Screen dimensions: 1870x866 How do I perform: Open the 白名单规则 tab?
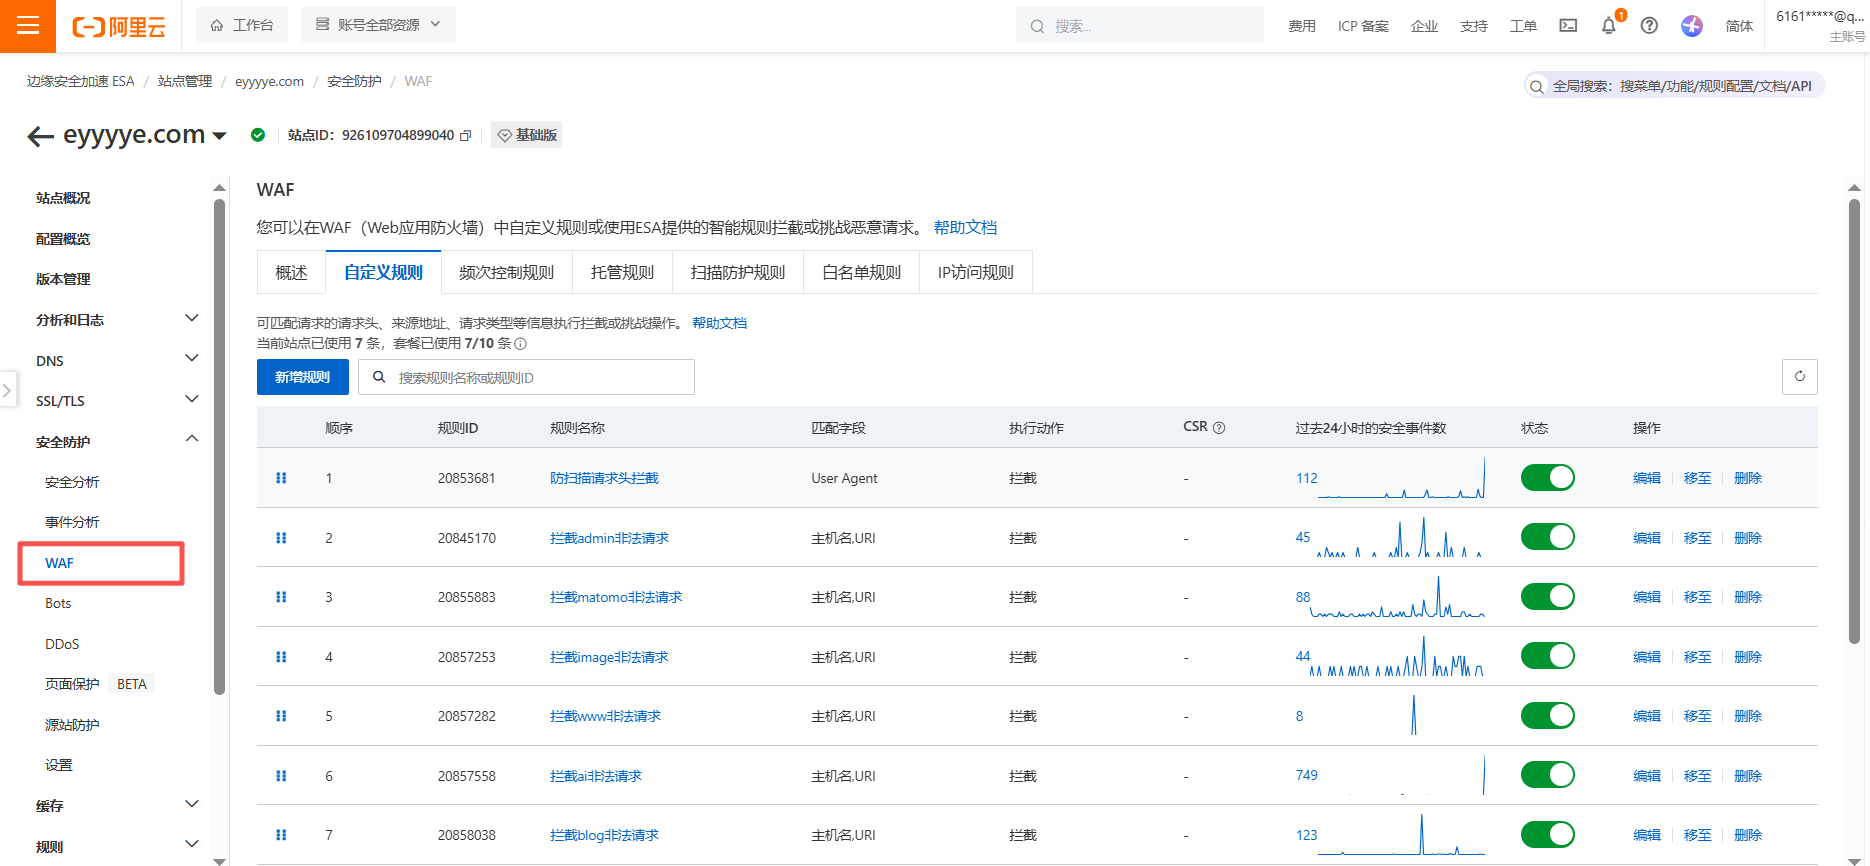(861, 272)
